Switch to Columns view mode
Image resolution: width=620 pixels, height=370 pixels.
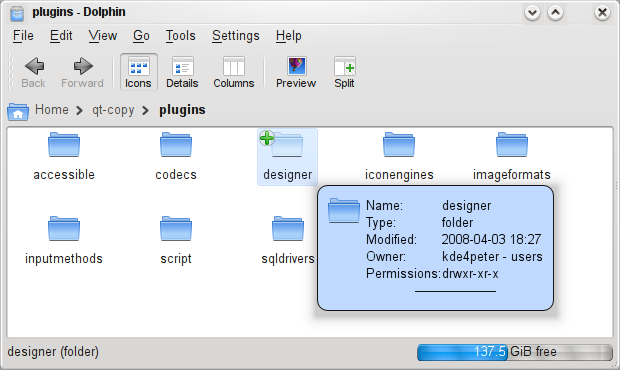click(x=234, y=72)
